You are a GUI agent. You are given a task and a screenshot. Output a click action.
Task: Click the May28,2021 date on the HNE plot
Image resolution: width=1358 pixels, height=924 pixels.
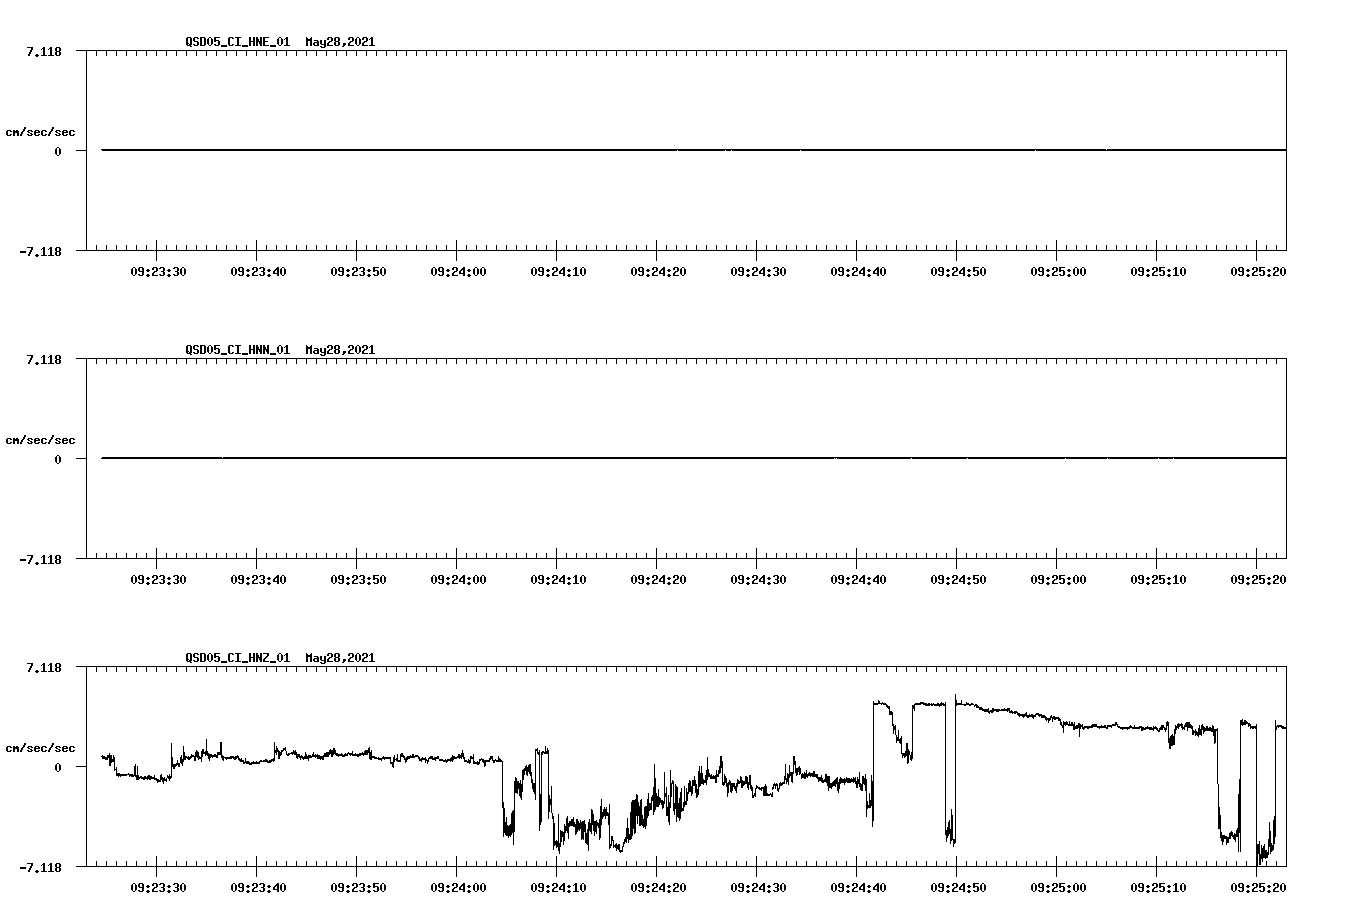(338, 42)
